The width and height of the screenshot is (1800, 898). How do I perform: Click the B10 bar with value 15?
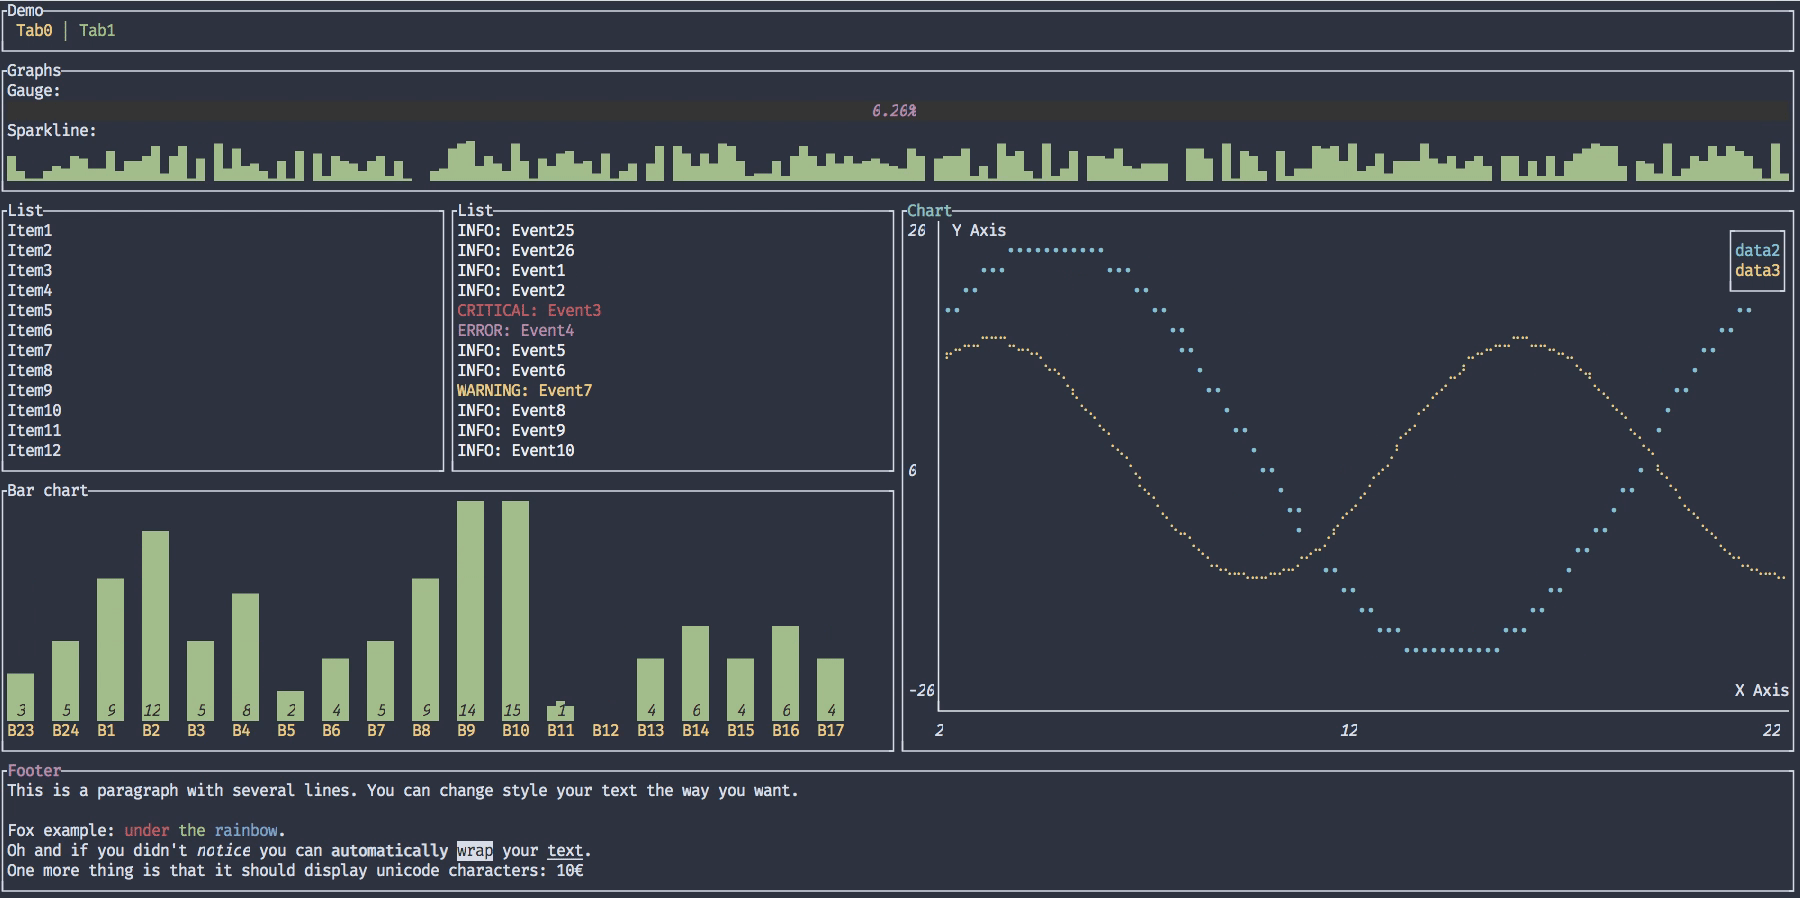(x=516, y=611)
